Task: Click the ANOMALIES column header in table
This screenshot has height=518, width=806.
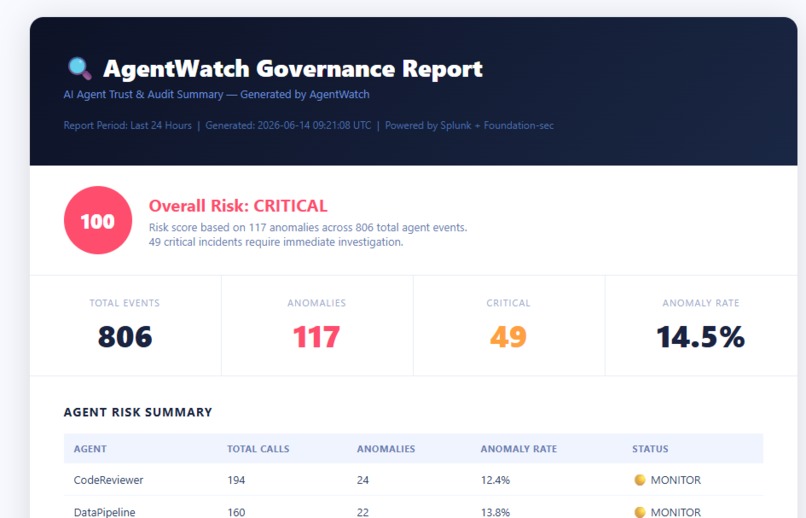Action: point(386,449)
